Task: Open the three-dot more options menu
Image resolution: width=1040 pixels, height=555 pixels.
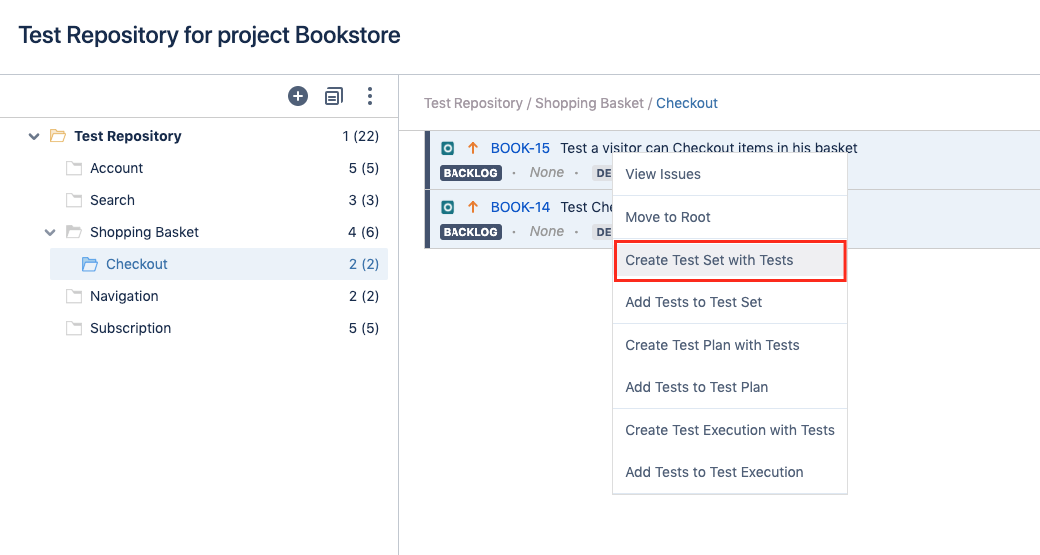Action: [370, 96]
